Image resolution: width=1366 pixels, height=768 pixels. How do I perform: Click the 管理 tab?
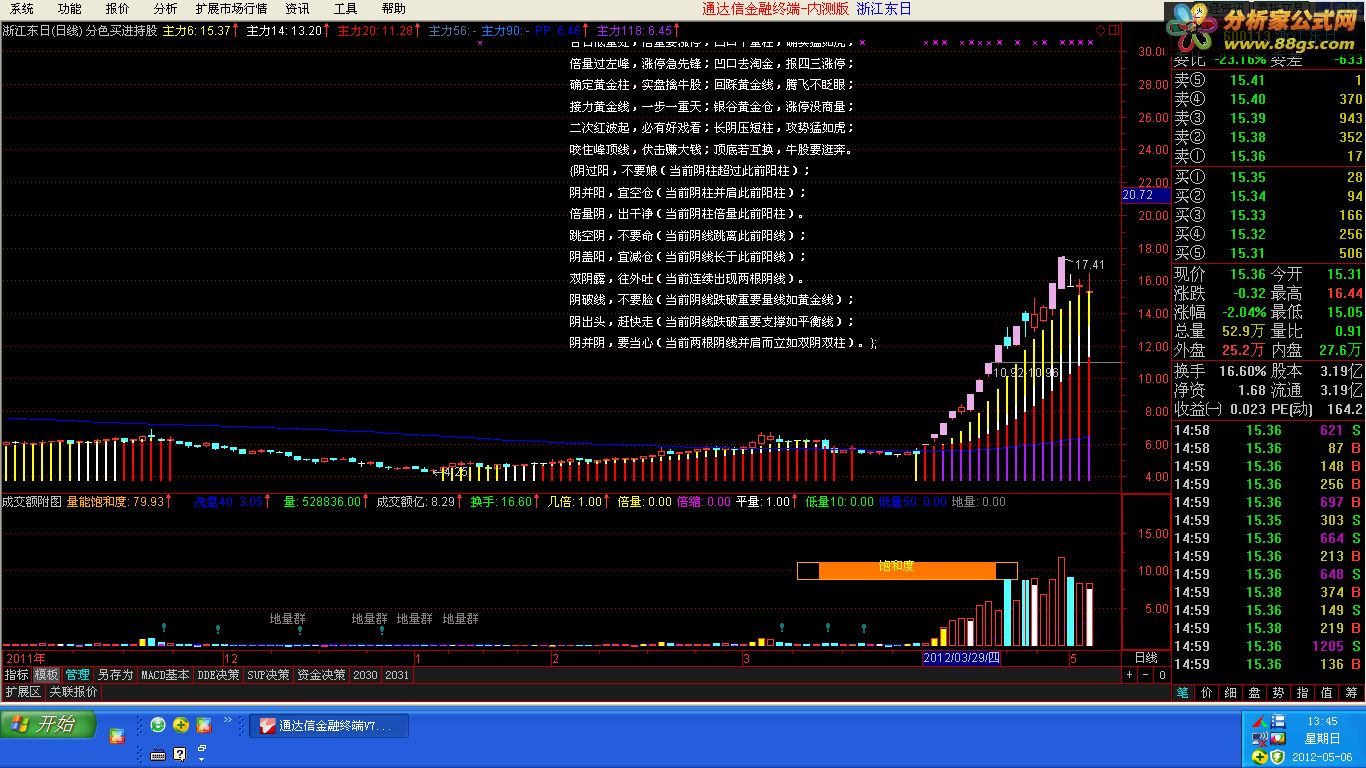(x=77, y=675)
